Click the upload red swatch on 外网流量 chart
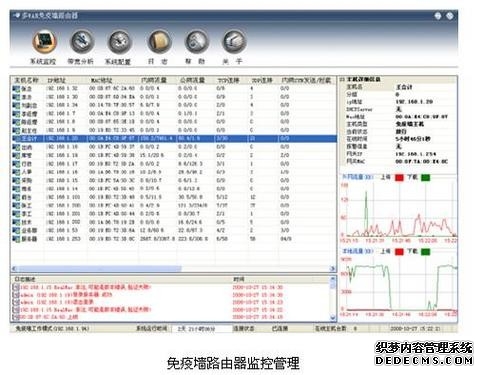The width and height of the screenshot is (484, 375). coord(399,178)
